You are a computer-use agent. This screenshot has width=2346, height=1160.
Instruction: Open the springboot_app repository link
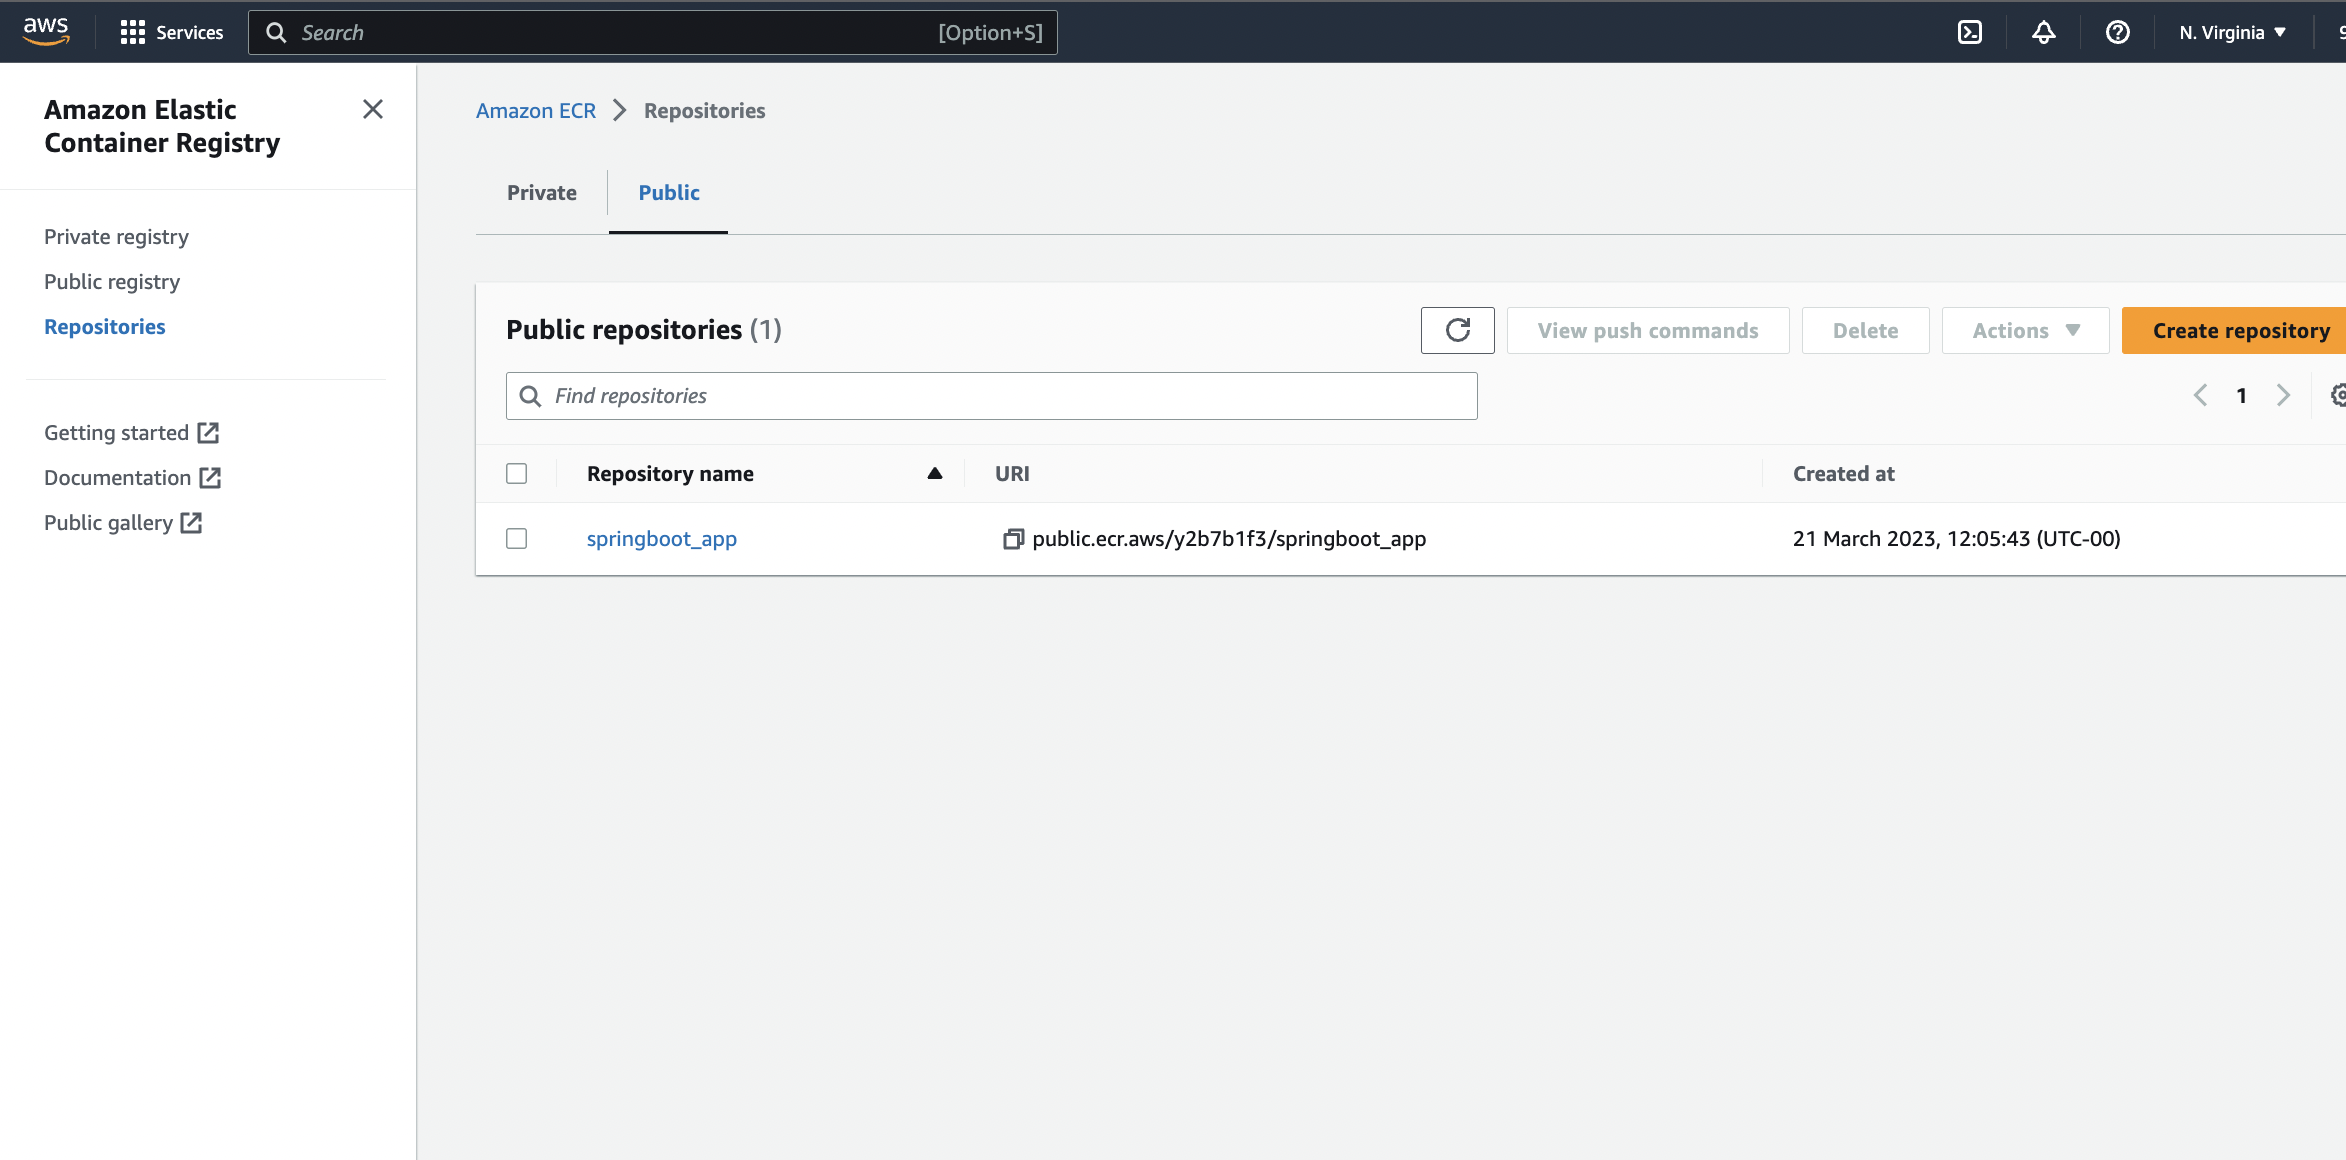pos(662,539)
